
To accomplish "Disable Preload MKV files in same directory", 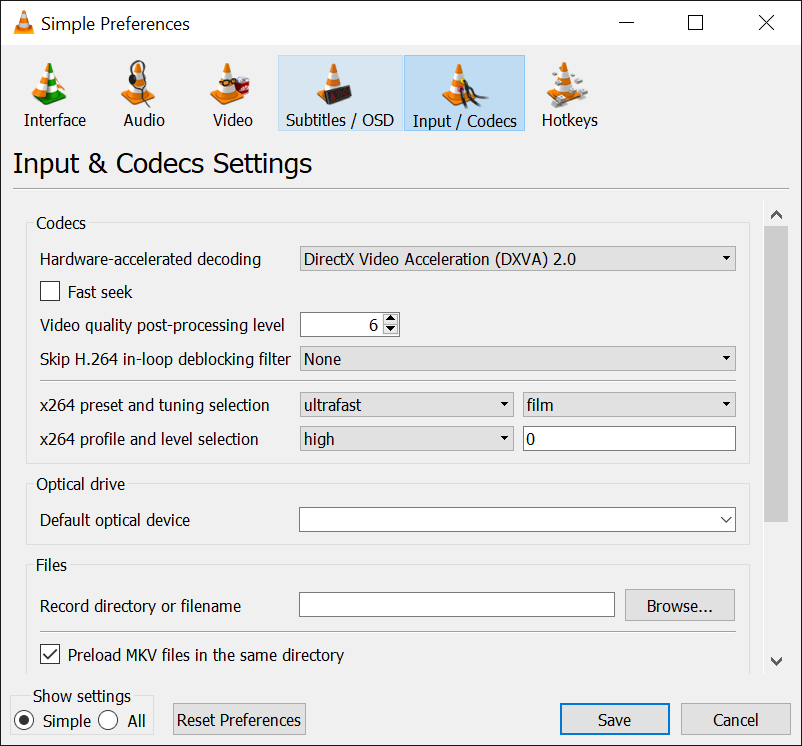I will click(x=49, y=654).
